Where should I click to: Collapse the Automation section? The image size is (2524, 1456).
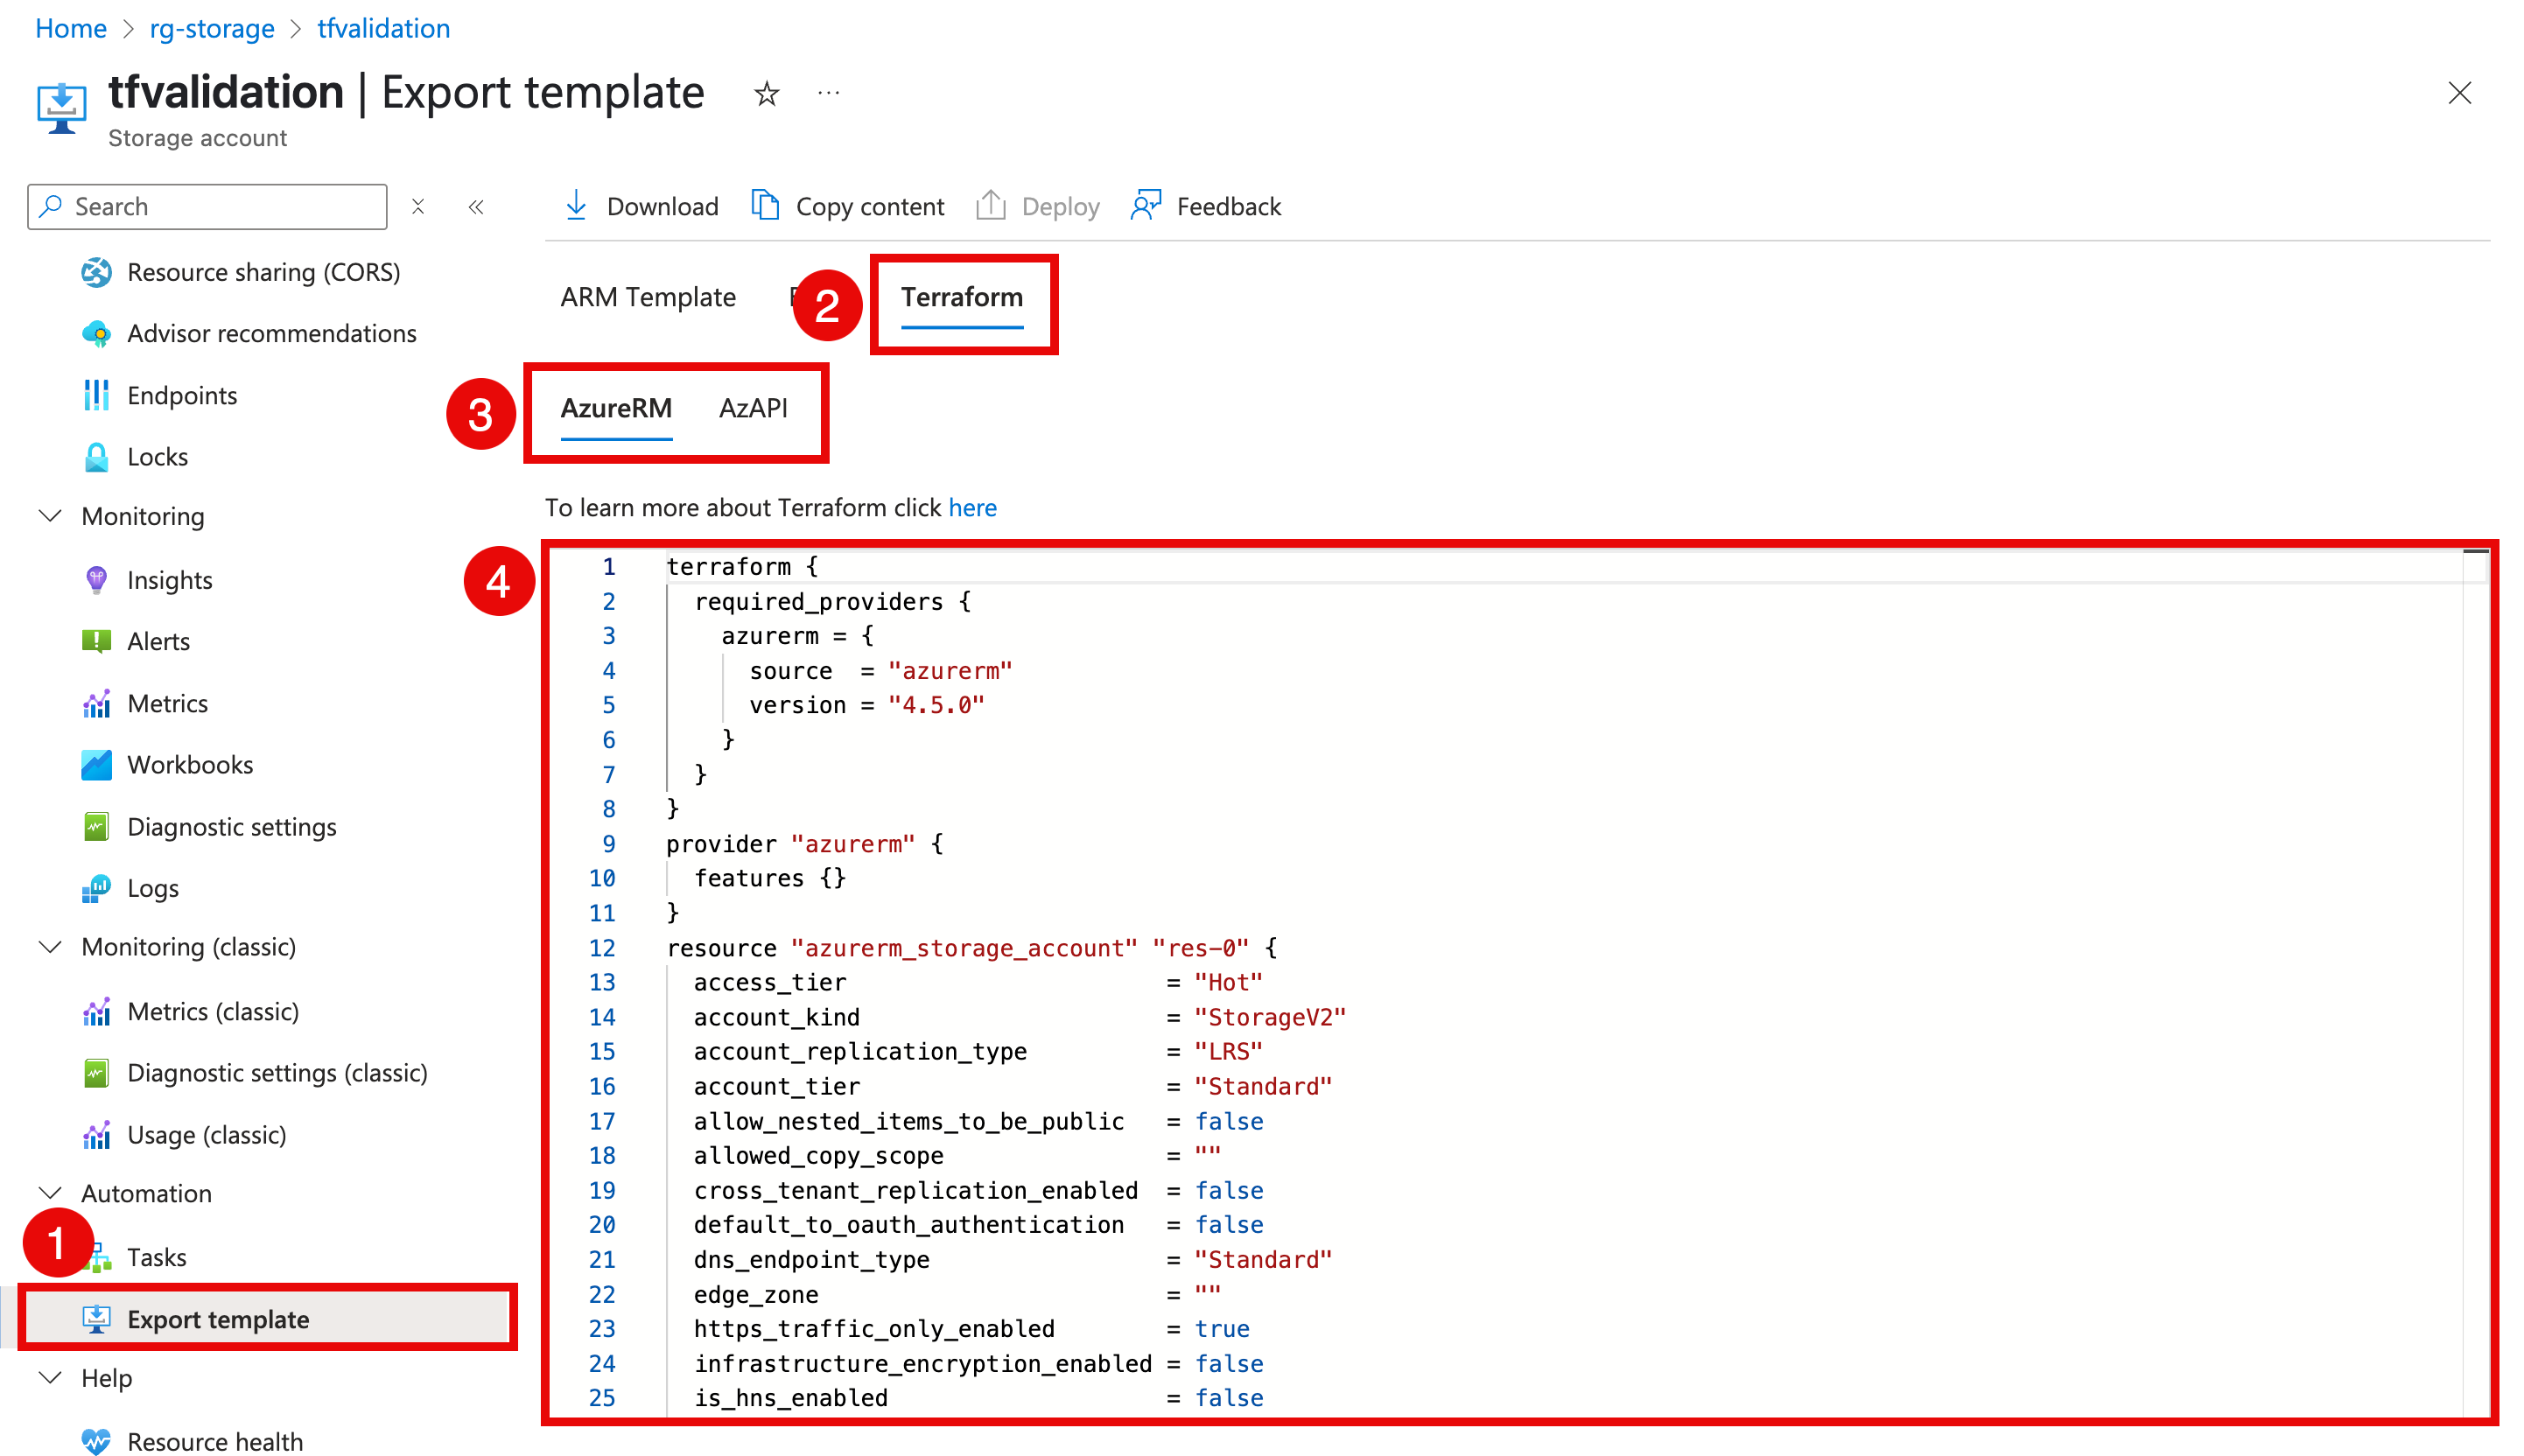click(50, 1193)
